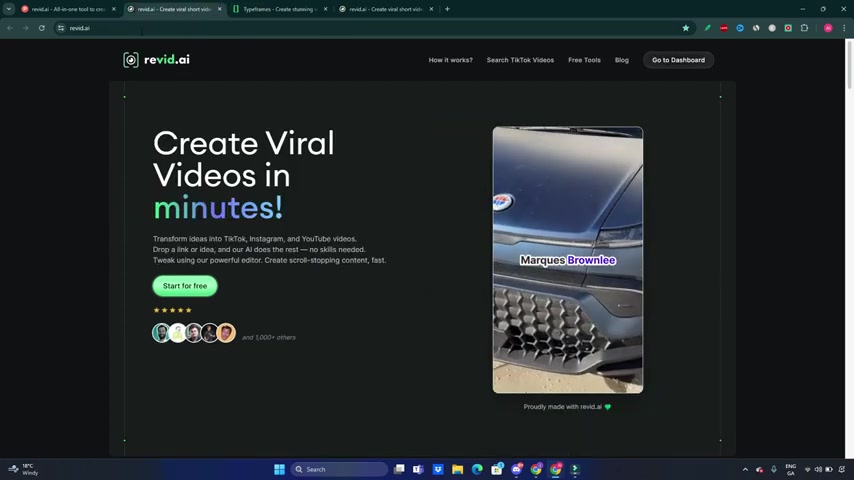Click the red record extension icon
This screenshot has width=854, height=480.
point(788,28)
